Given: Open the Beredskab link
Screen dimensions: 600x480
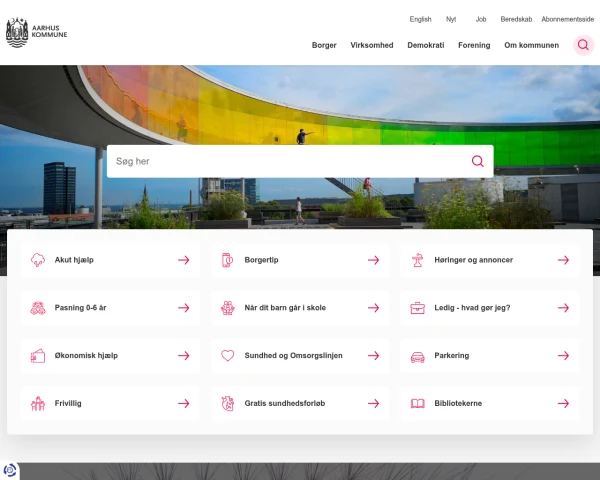Looking at the screenshot, I should pyautogui.click(x=516, y=19).
